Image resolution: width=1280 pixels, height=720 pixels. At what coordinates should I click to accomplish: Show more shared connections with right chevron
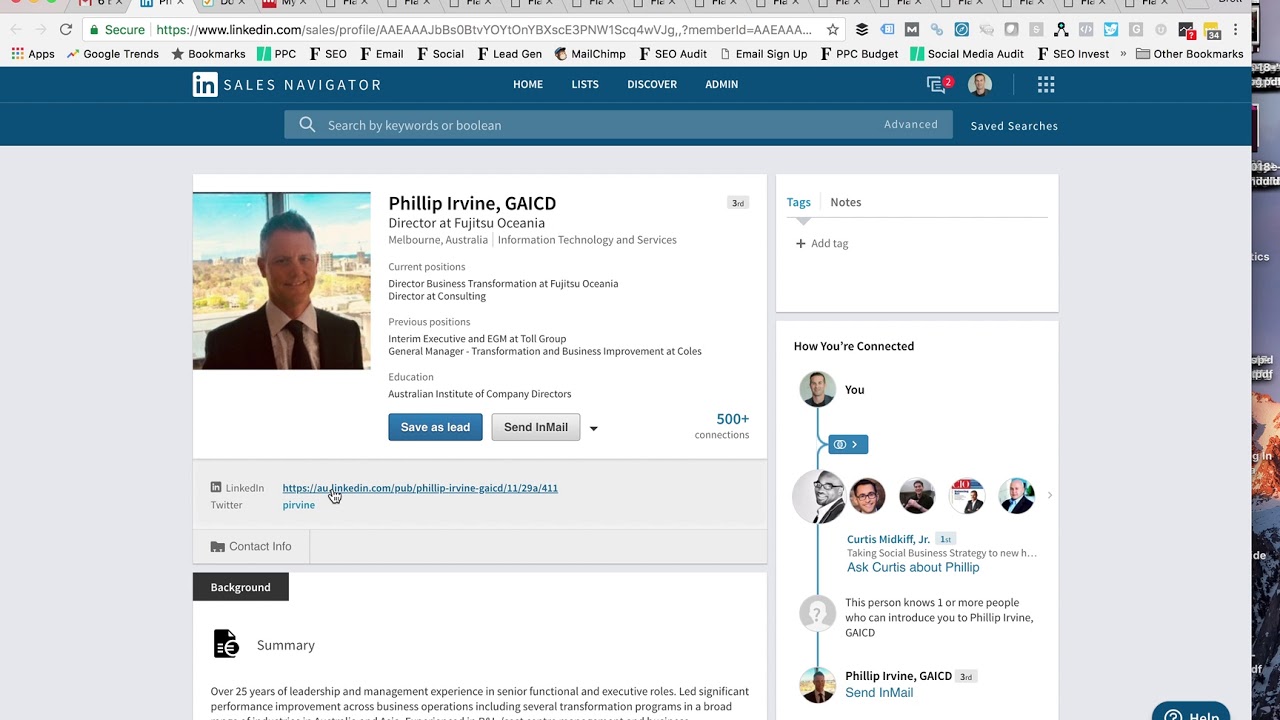click(x=1049, y=495)
